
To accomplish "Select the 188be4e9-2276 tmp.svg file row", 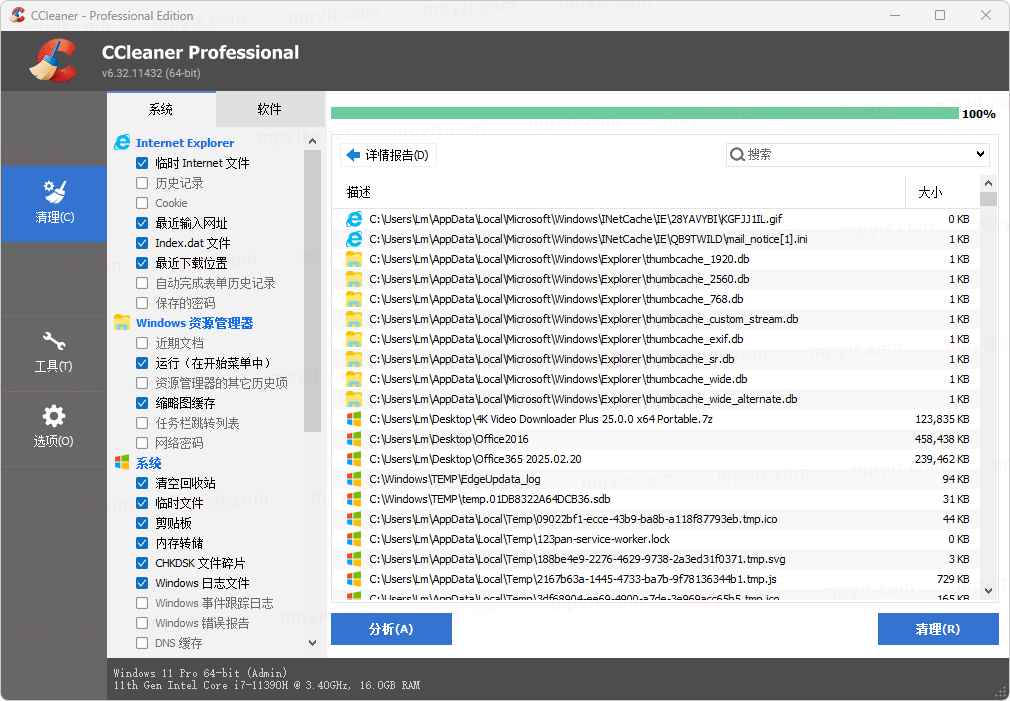I will 656,559.
